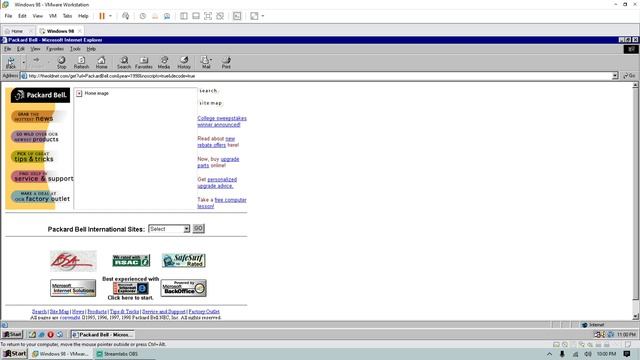This screenshot has width=640, height=360.
Task: Click the page vertical scrollbar track
Action: [x=635, y=200]
